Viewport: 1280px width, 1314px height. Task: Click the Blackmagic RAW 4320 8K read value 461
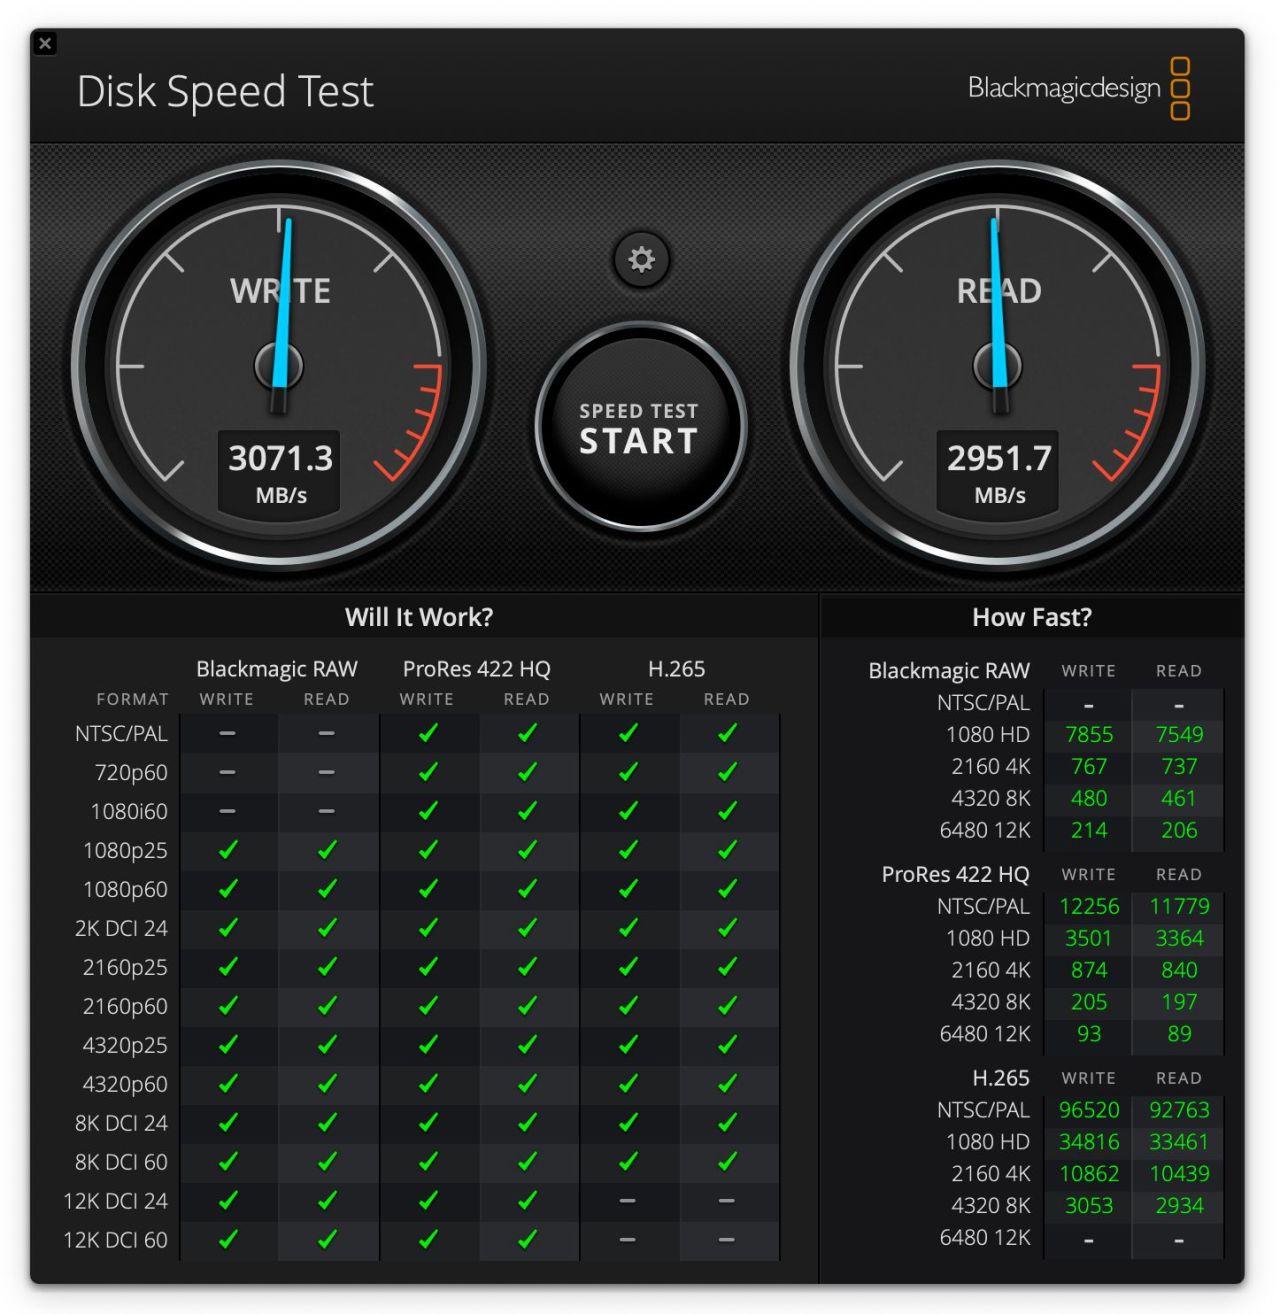1179,799
